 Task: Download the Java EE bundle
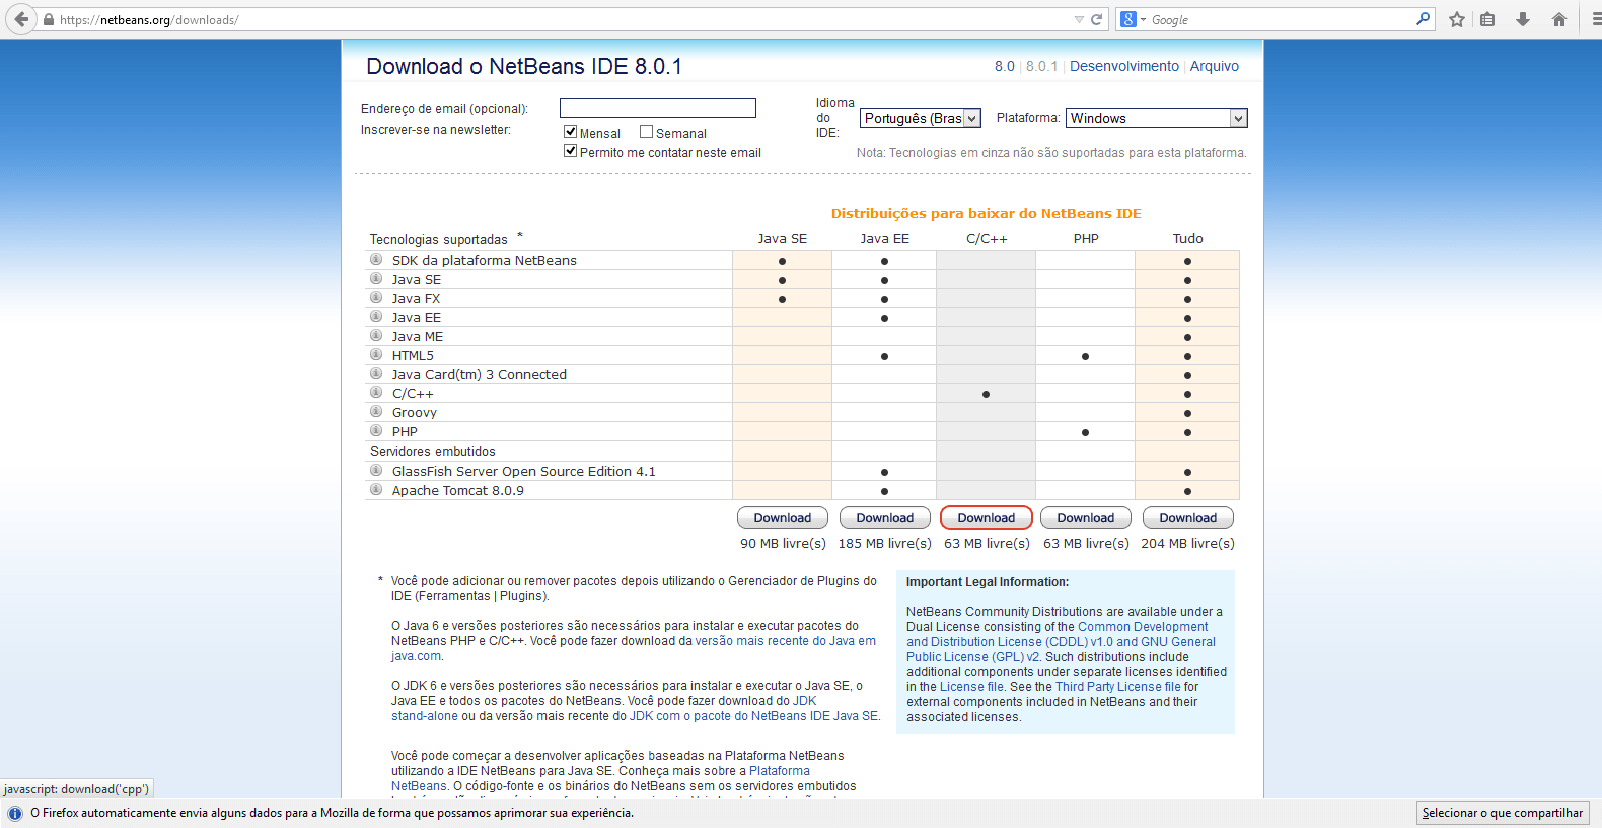click(885, 518)
